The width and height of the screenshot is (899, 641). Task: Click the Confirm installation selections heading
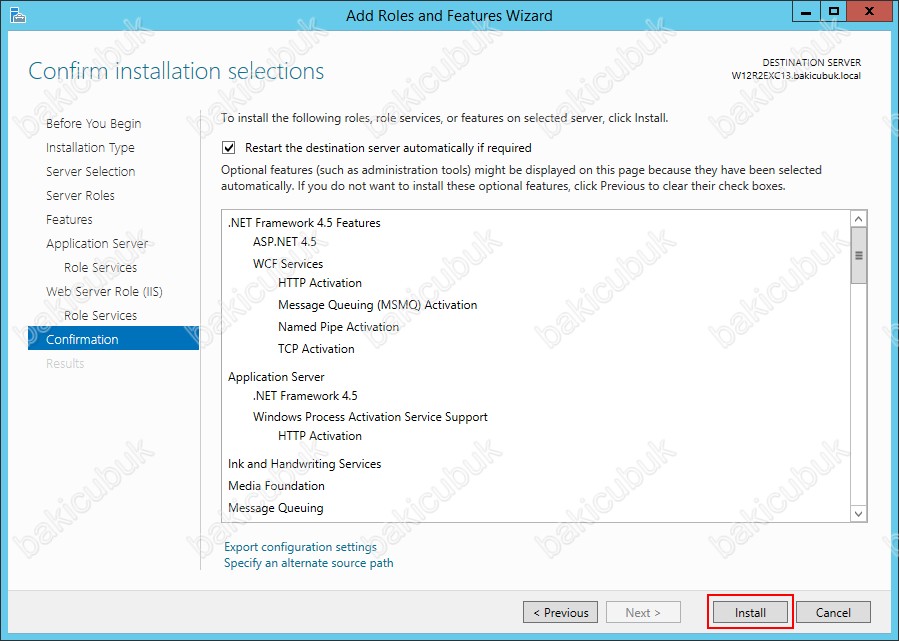pyautogui.click(x=176, y=71)
